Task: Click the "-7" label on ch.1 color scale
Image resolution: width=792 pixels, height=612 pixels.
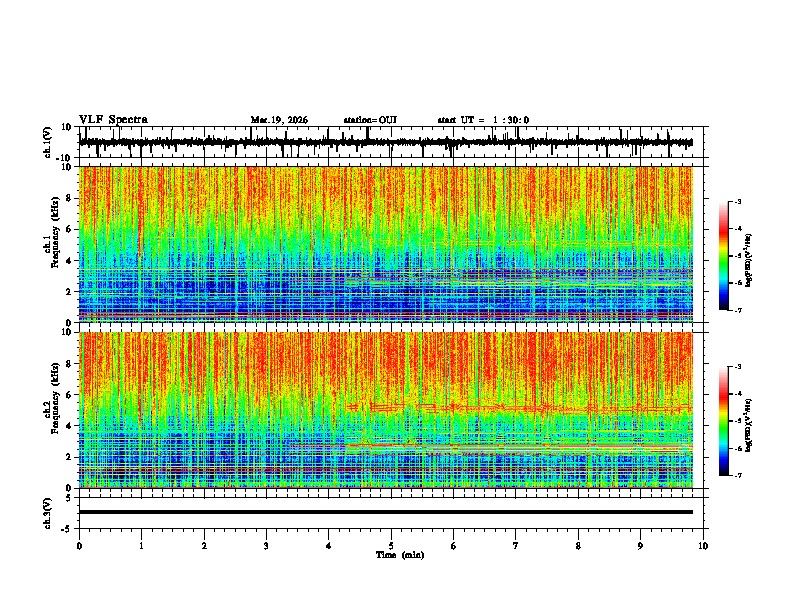Action: coord(737,310)
